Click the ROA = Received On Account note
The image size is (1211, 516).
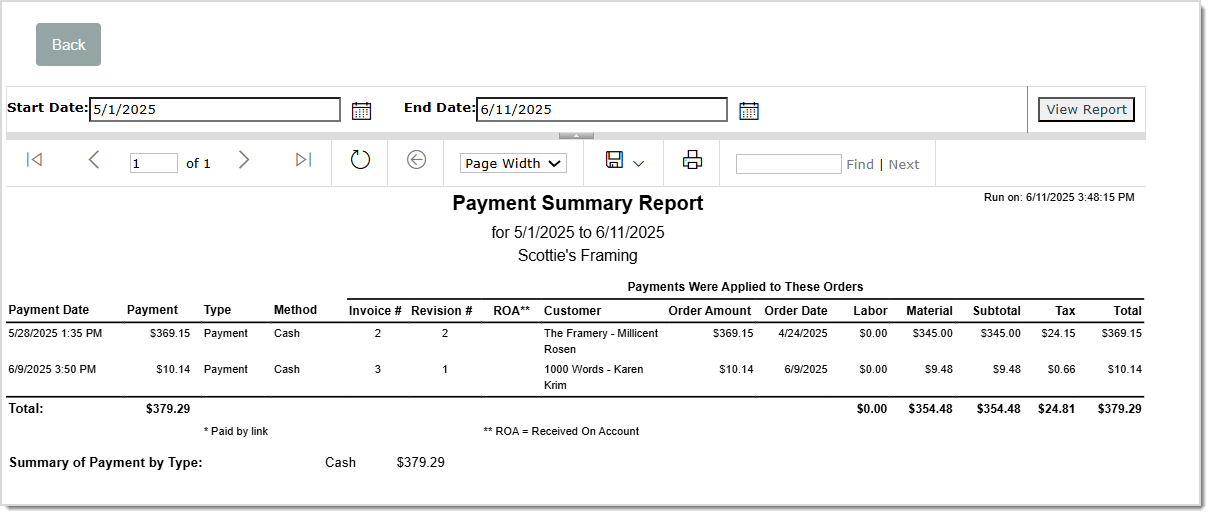coord(561,431)
